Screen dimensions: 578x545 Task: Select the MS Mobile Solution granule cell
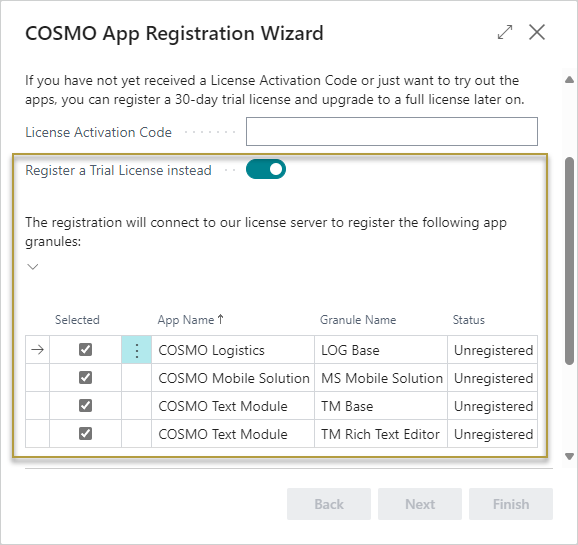tap(381, 378)
